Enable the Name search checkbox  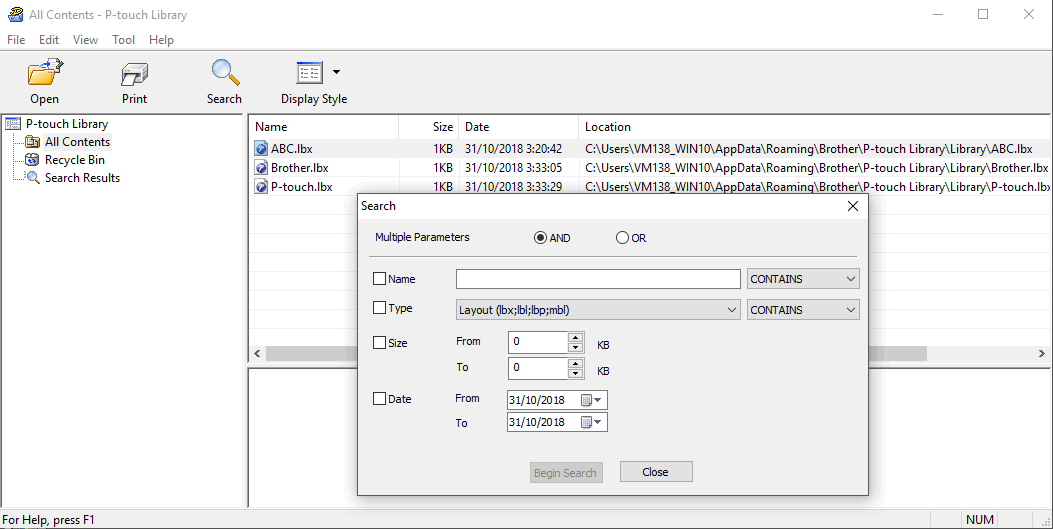click(x=379, y=280)
